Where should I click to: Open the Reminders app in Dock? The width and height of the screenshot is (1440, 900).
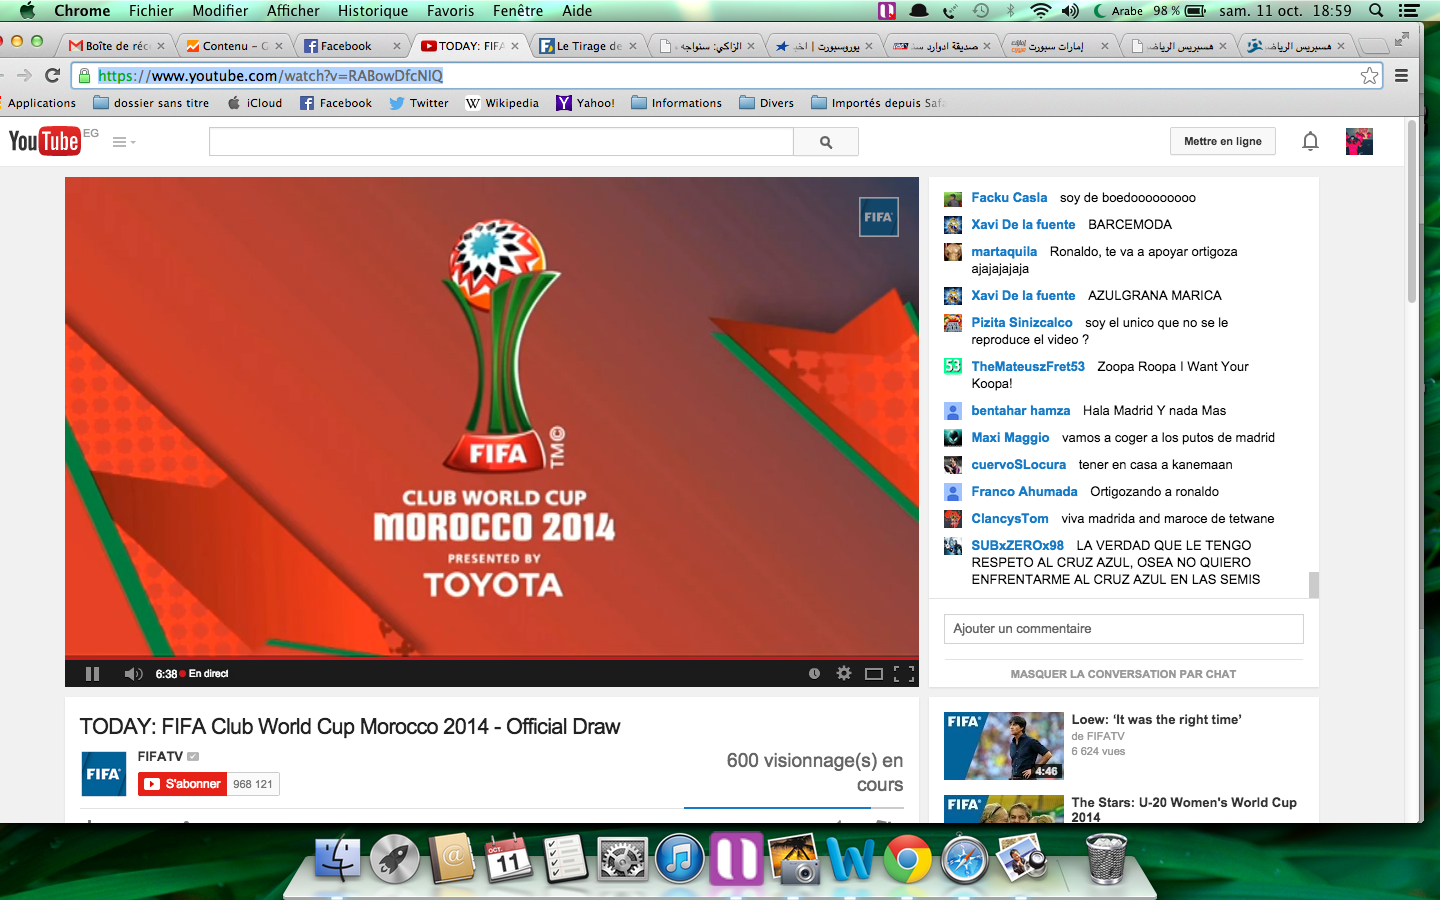pyautogui.click(x=566, y=859)
